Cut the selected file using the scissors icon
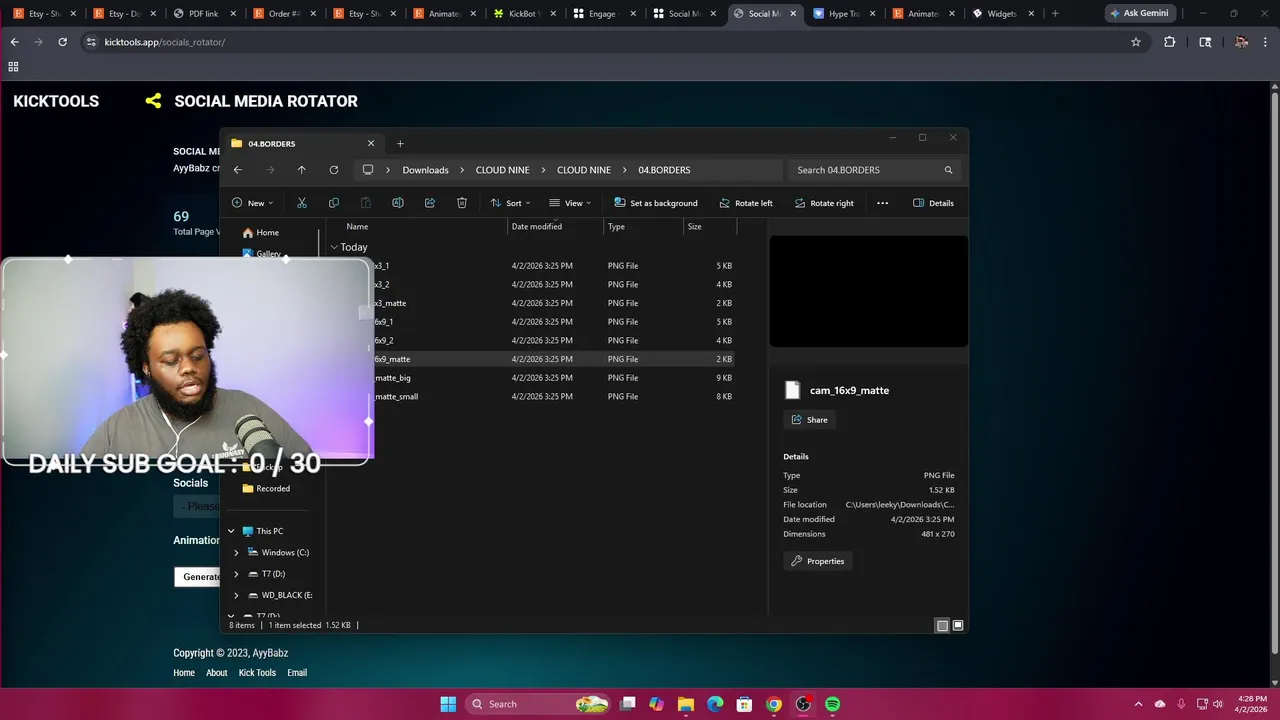This screenshot has width=1280, height=720. coord(301,203)
